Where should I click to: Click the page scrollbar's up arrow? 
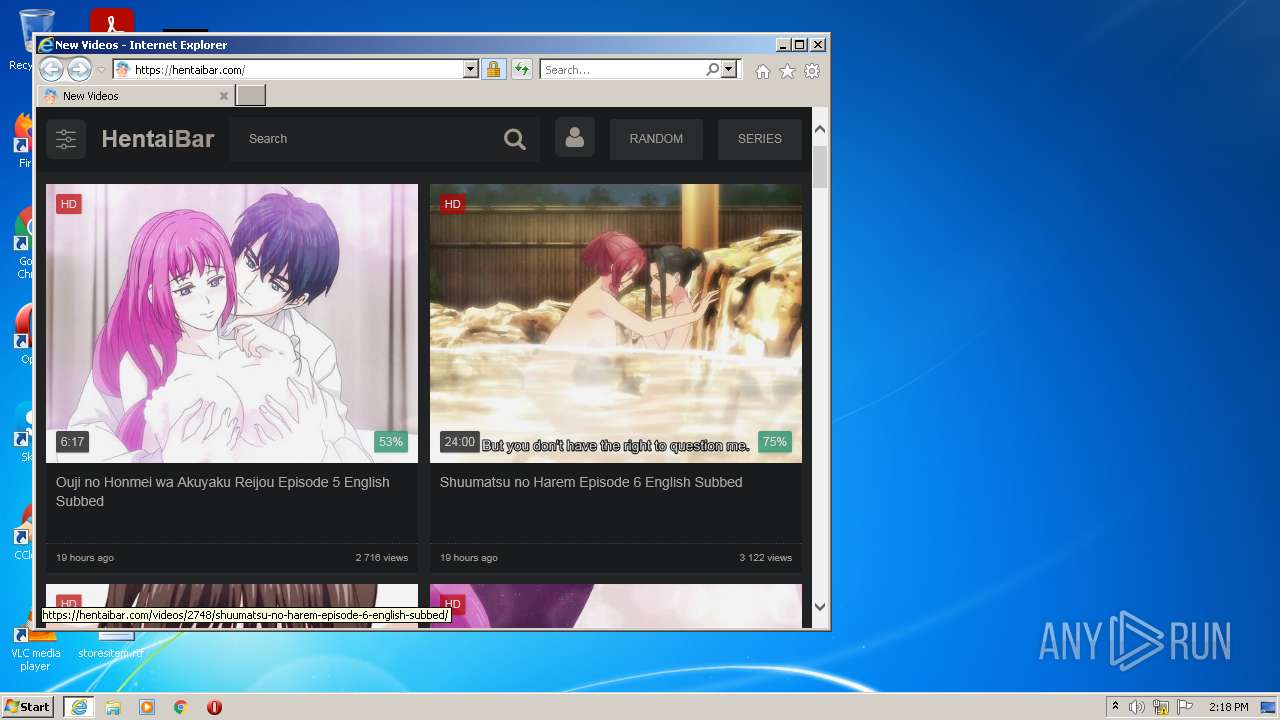pos(820,129)
